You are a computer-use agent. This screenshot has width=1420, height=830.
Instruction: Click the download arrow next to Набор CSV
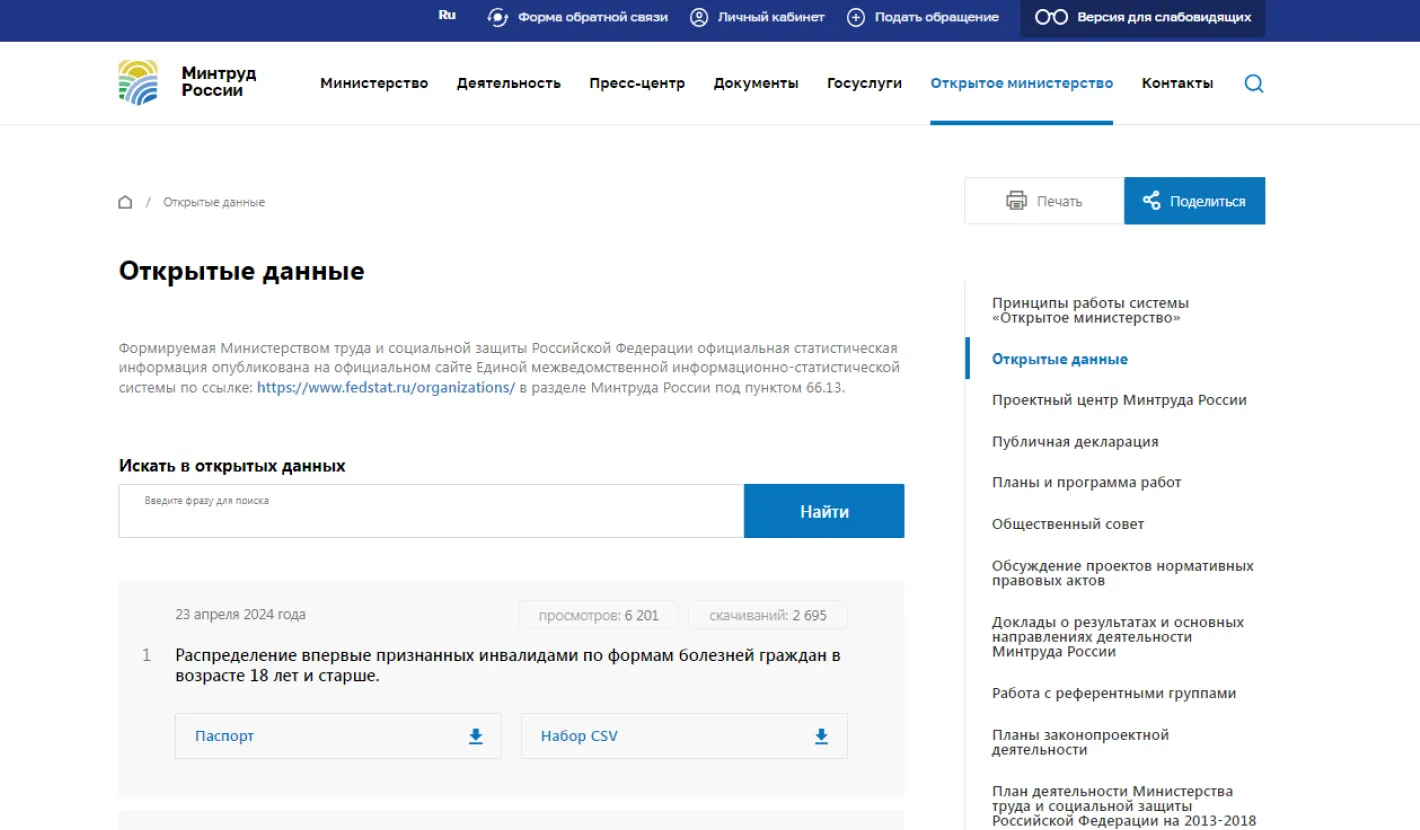(821, 736)
